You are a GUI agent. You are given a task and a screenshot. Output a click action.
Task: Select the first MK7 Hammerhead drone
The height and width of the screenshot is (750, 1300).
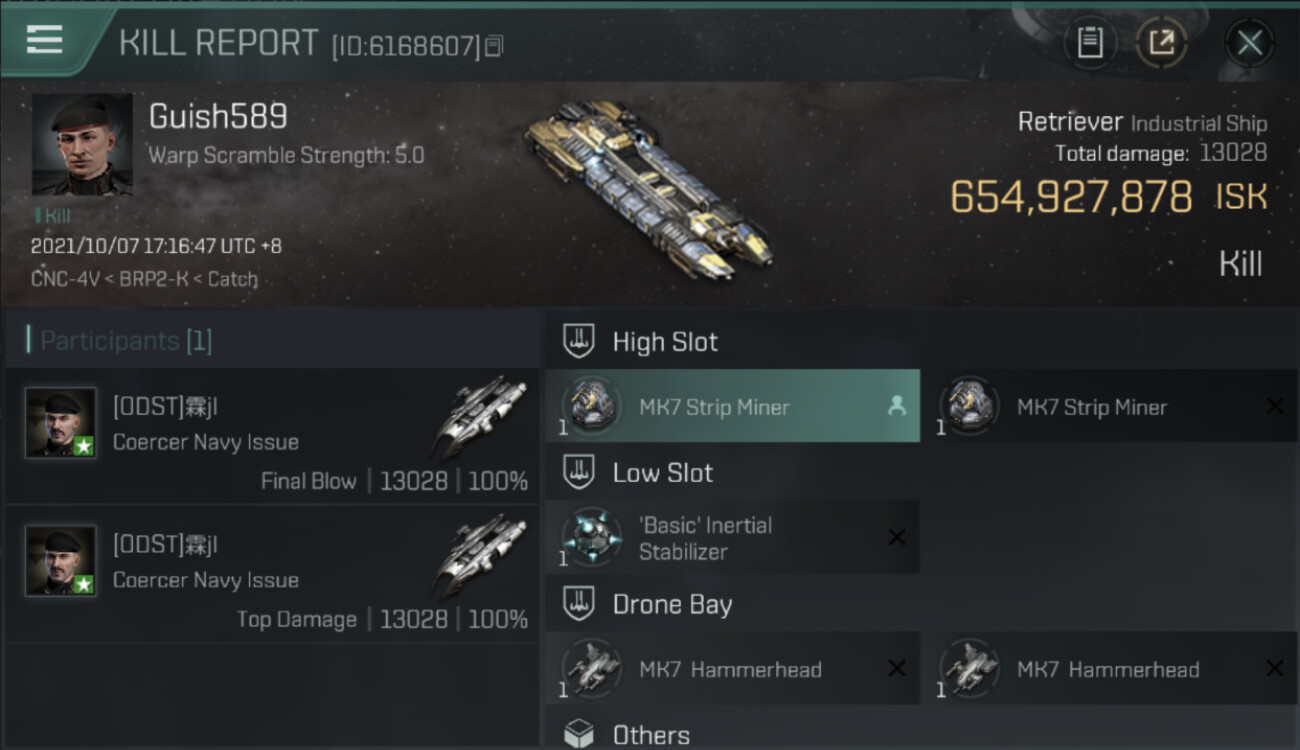pyautogui.click(x=732, y=669)
